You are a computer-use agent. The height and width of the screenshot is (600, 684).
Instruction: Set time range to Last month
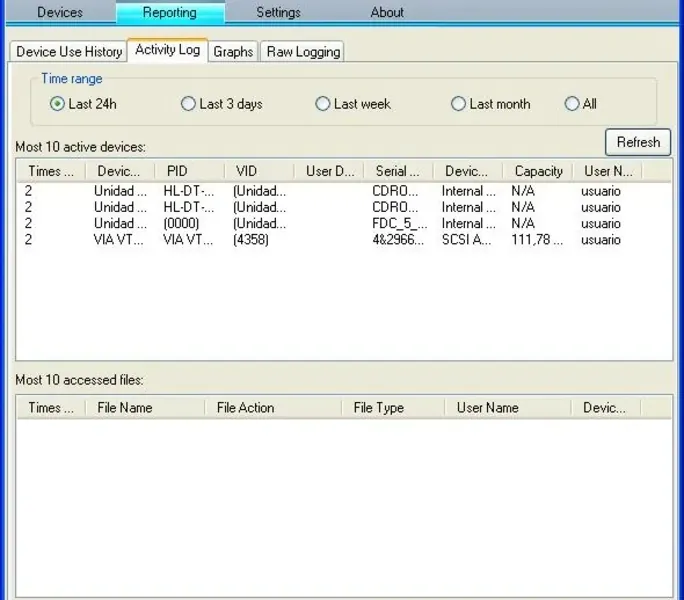(x=458, y=104)
